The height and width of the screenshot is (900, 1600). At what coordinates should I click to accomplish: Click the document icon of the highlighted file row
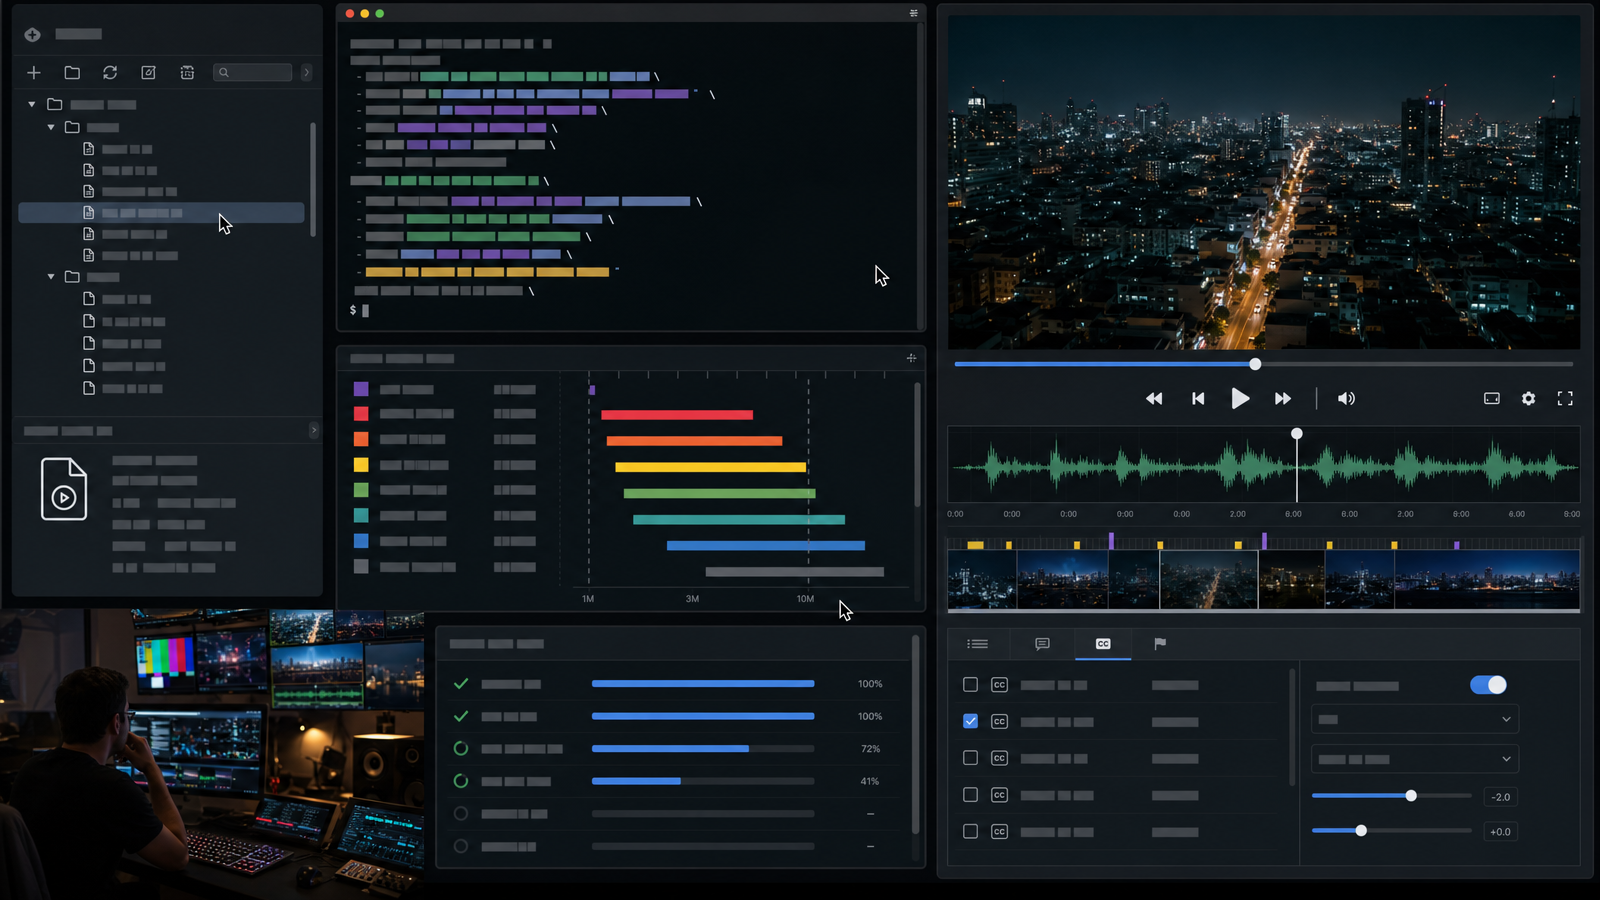click(88, 212)
